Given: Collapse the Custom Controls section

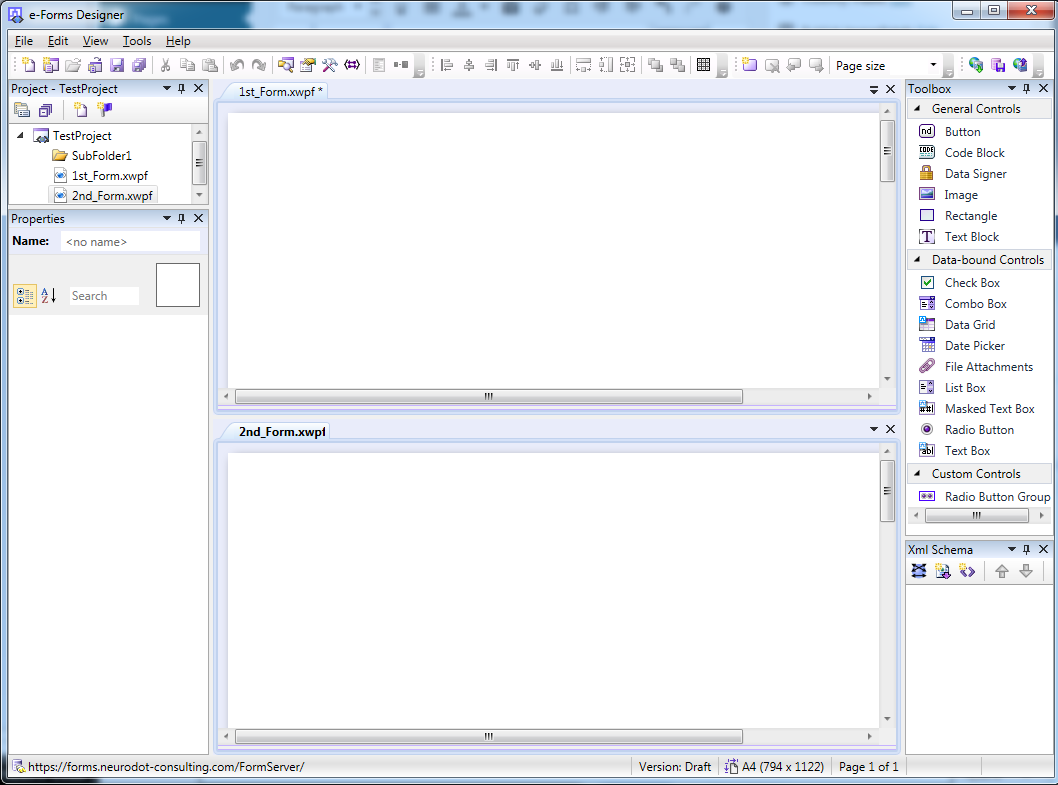Looking at the screenshot, I should coord(917,473).
